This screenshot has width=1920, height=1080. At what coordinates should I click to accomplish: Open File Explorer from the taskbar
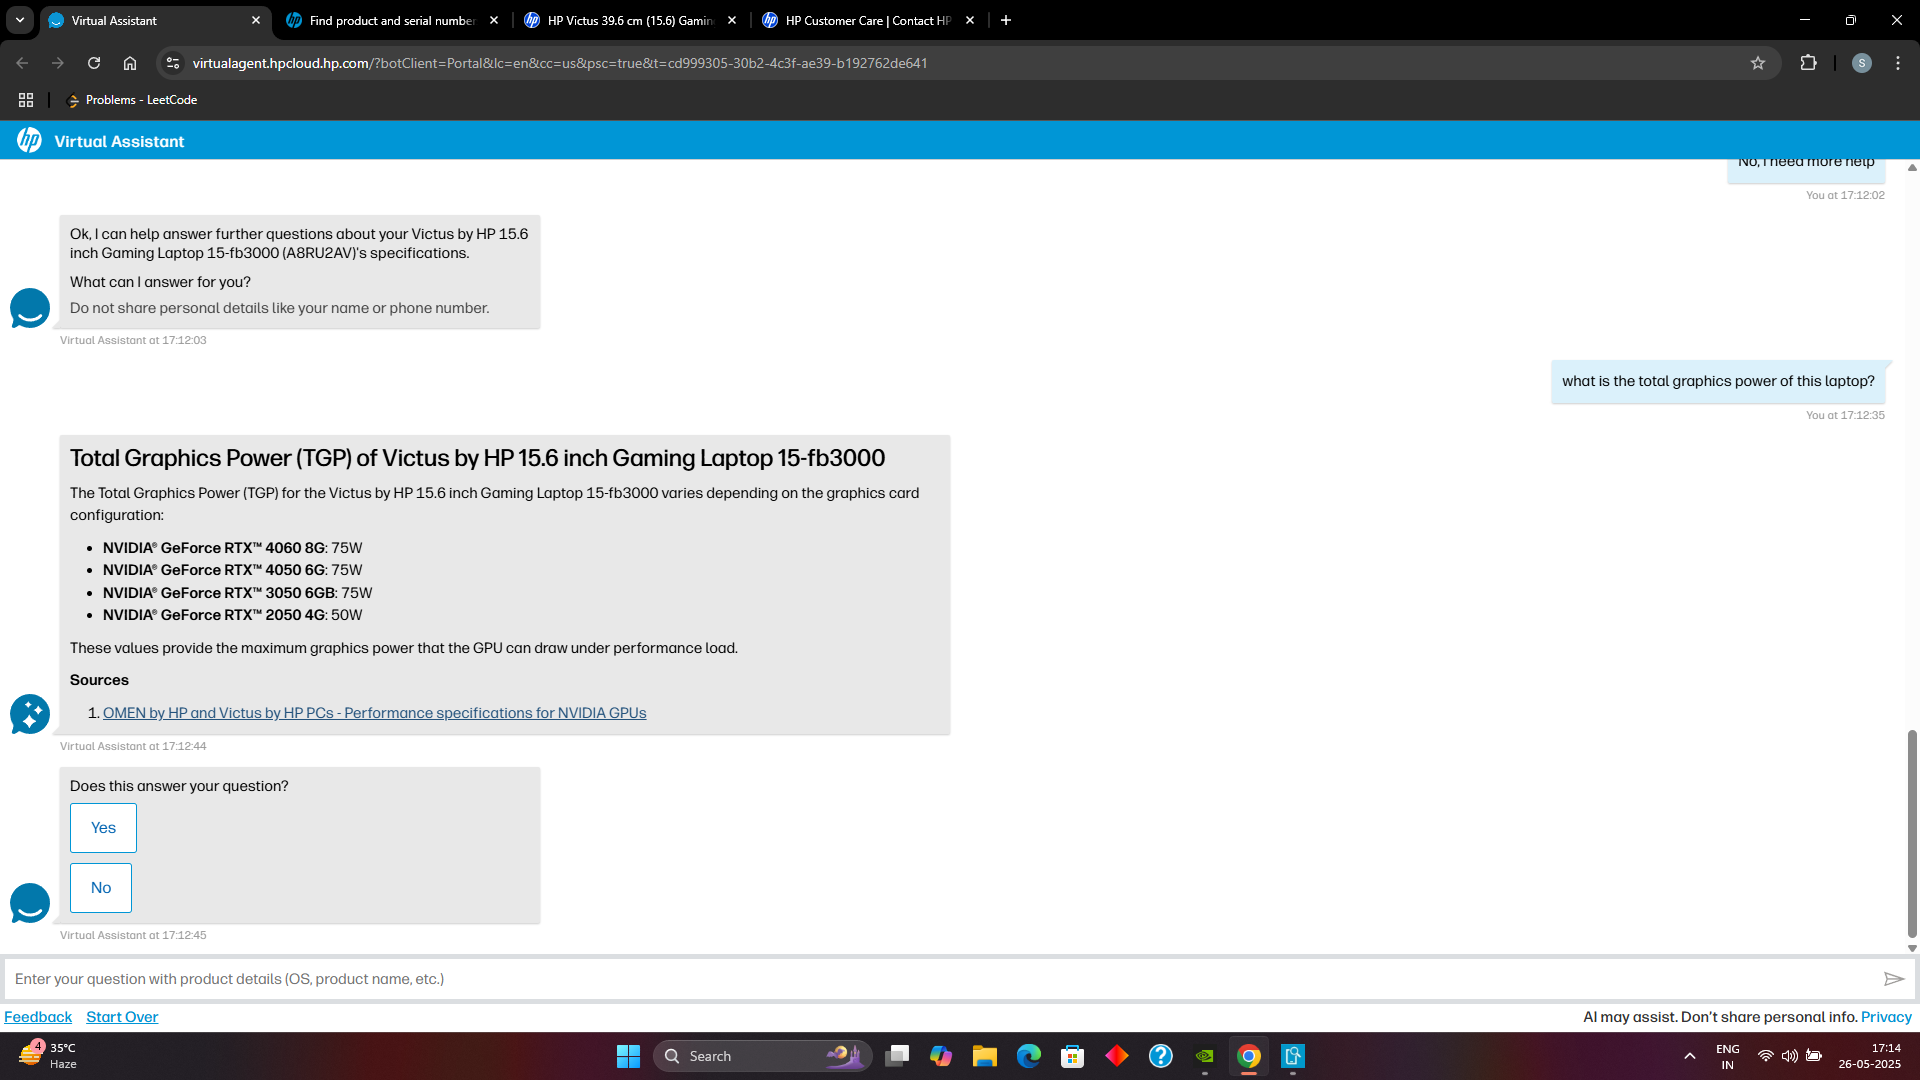pyautogui.click(x=985, y=1055)
